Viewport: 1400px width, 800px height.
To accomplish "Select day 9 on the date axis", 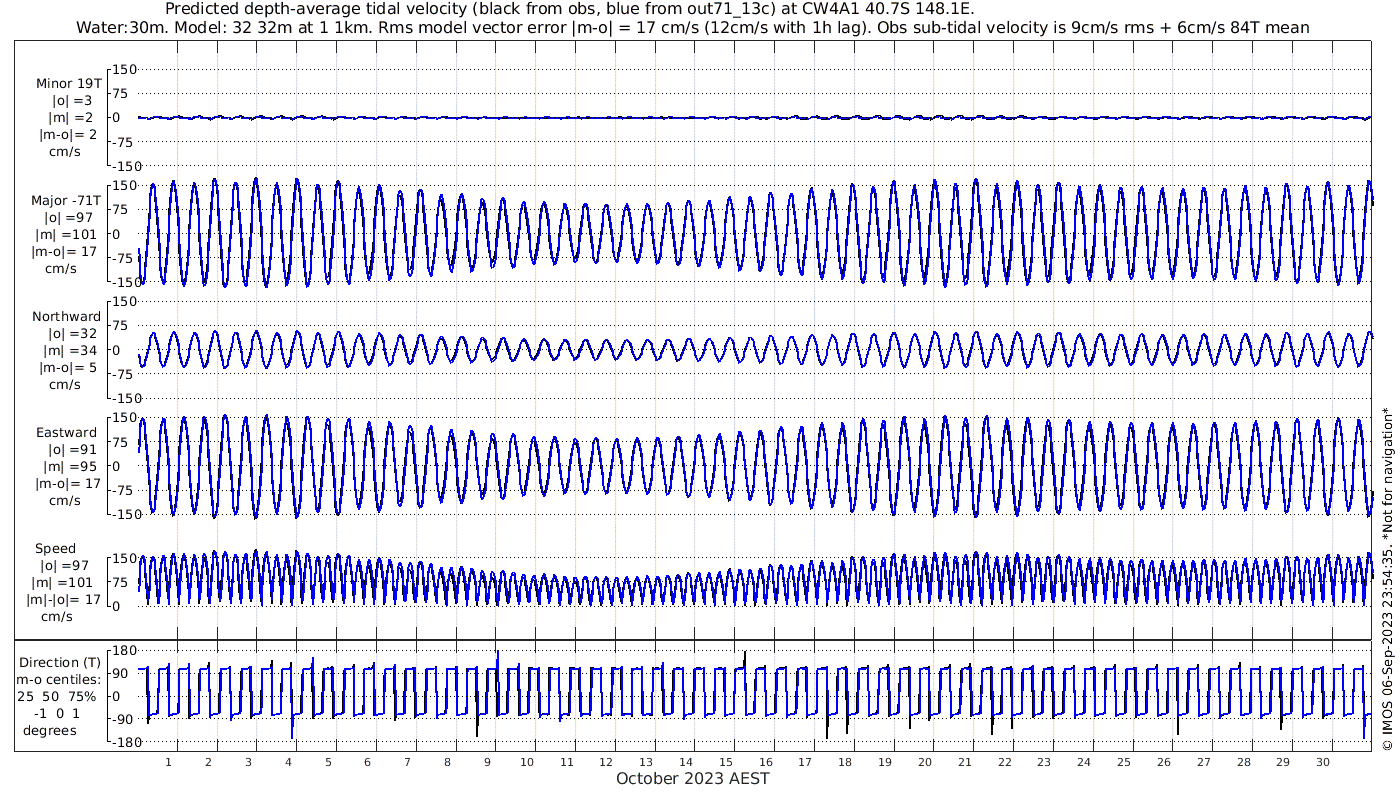I will [487, 762].
